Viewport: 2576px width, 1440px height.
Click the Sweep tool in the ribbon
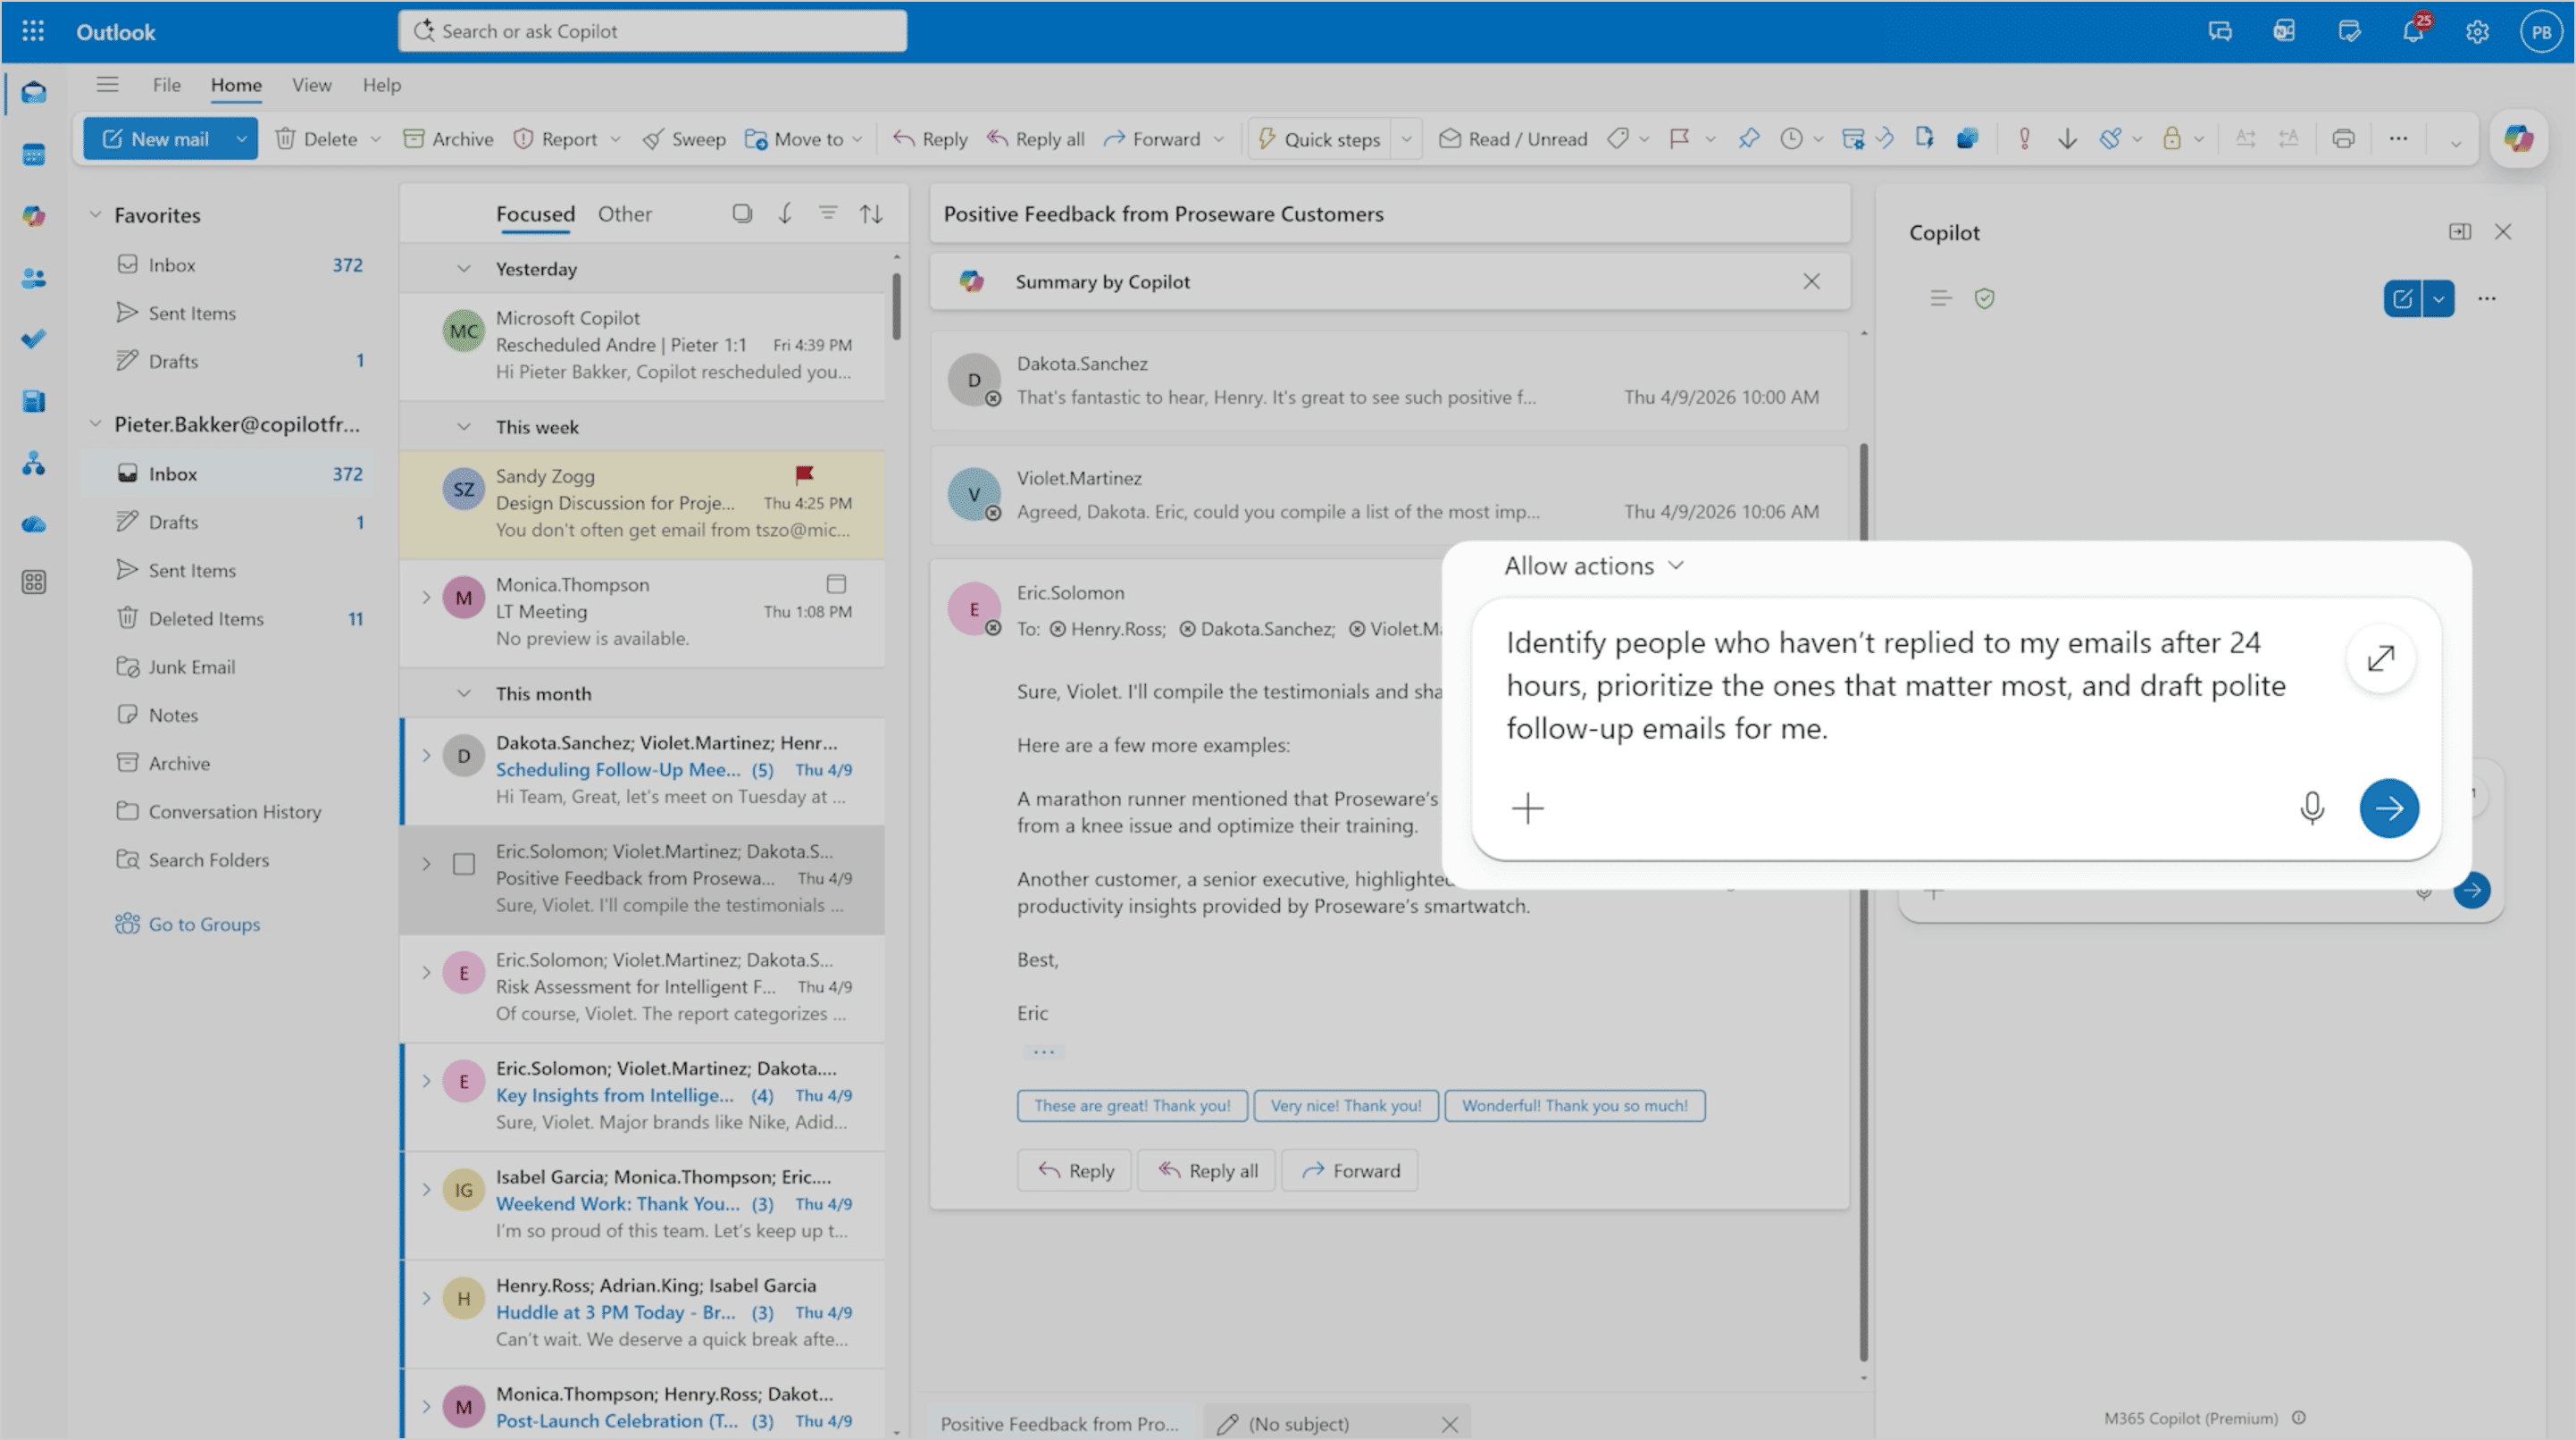click(x=683, y=138)
